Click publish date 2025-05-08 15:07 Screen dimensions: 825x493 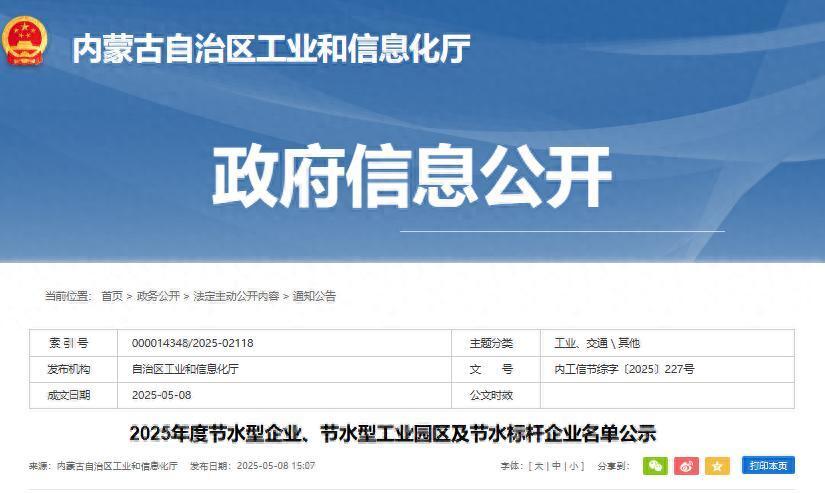point(276,466)
